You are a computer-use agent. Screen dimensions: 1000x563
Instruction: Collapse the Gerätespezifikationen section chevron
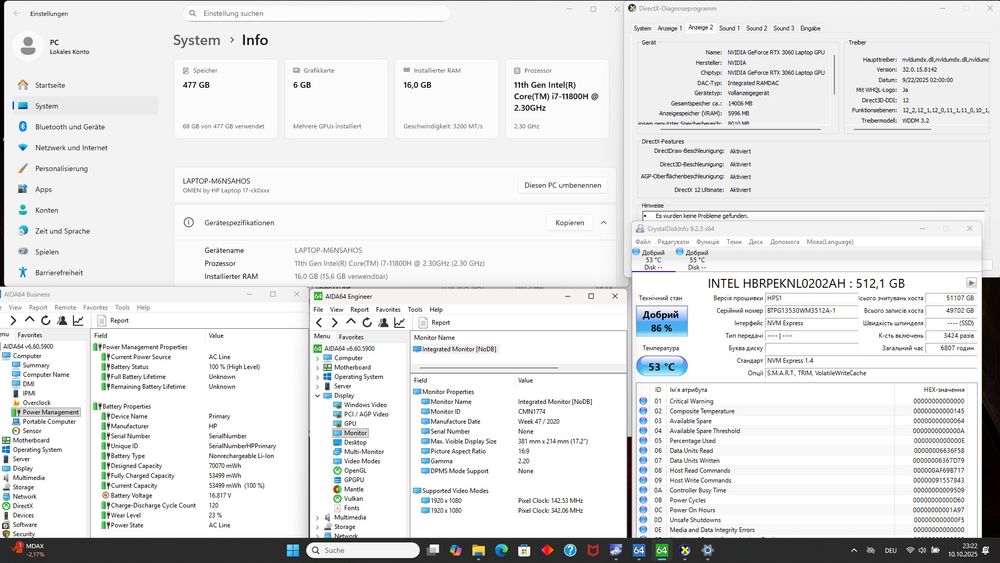pos(603,223)
